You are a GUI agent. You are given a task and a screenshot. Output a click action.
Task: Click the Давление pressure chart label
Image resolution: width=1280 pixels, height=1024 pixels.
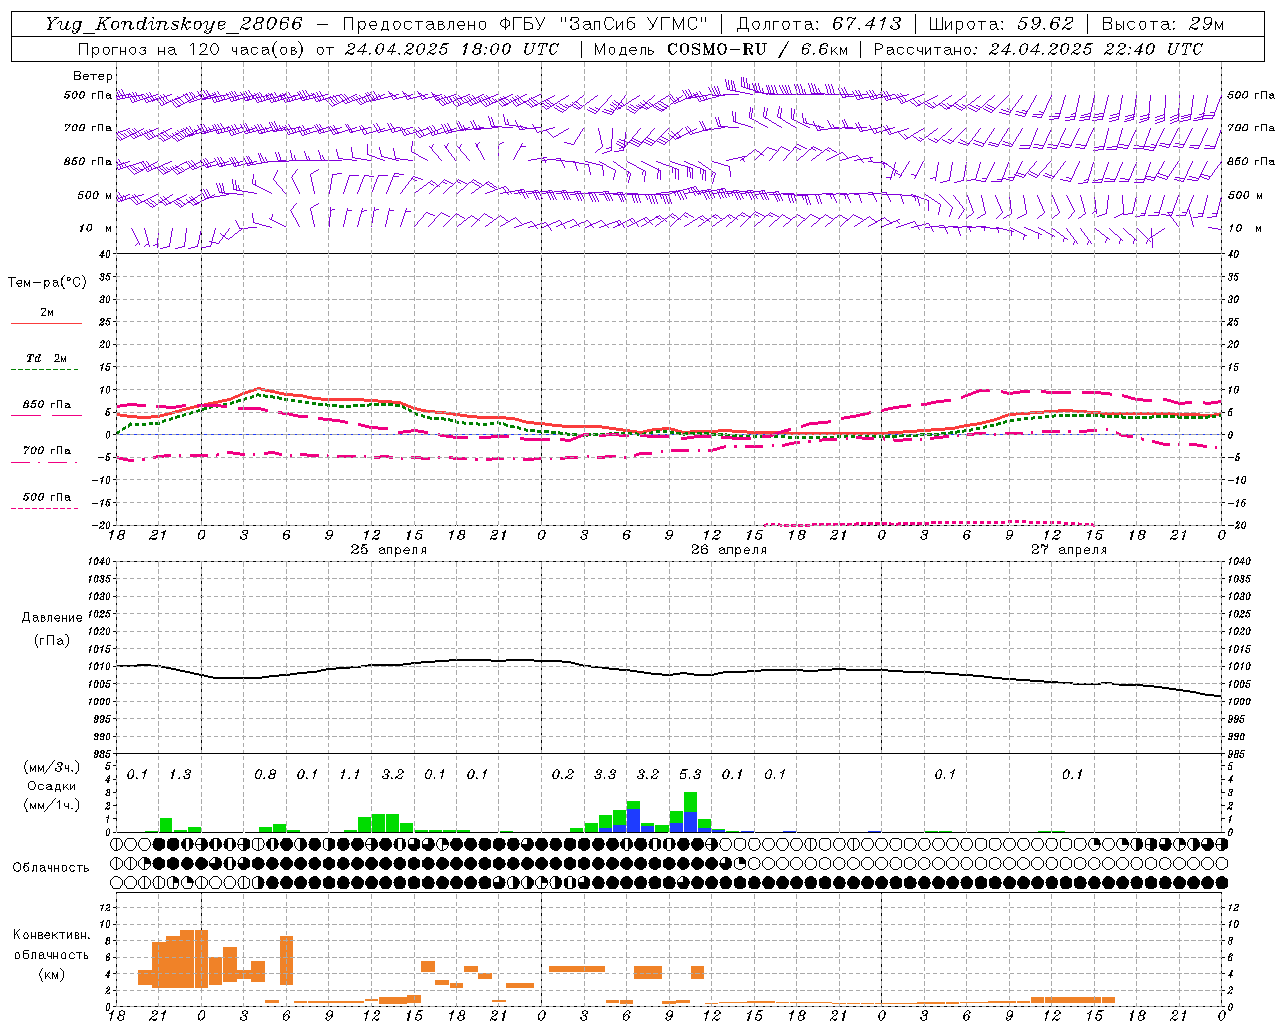(x=52, y=618)
